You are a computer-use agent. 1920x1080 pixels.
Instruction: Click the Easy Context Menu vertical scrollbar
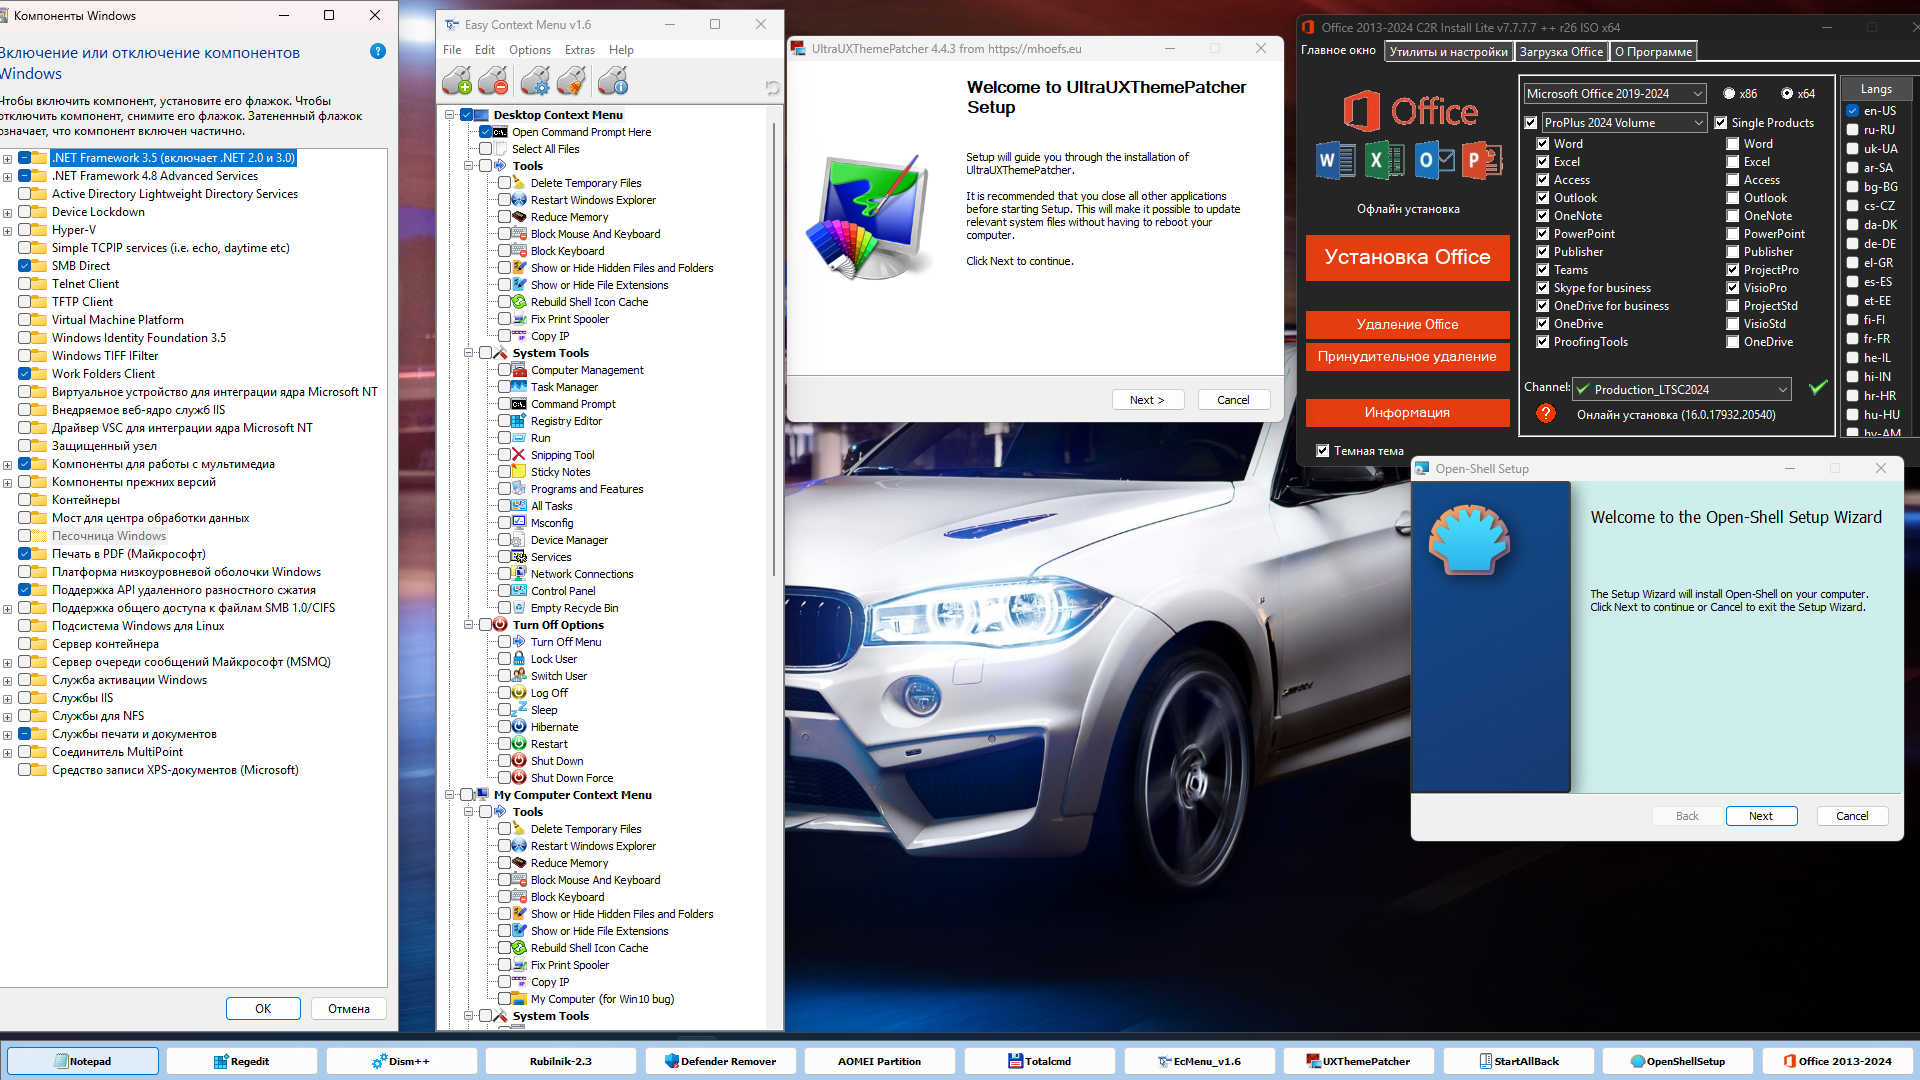pos(774,350)
